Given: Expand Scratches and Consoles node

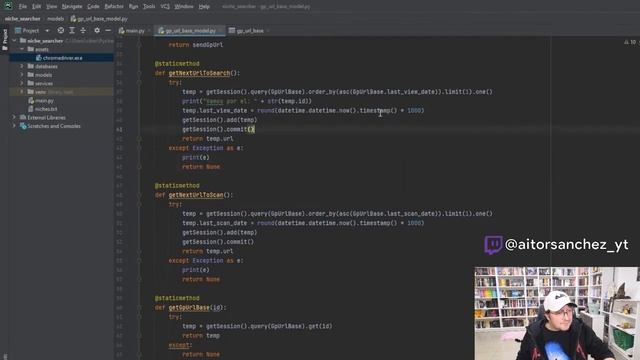Looking at the screenshot, I should 14,126.
